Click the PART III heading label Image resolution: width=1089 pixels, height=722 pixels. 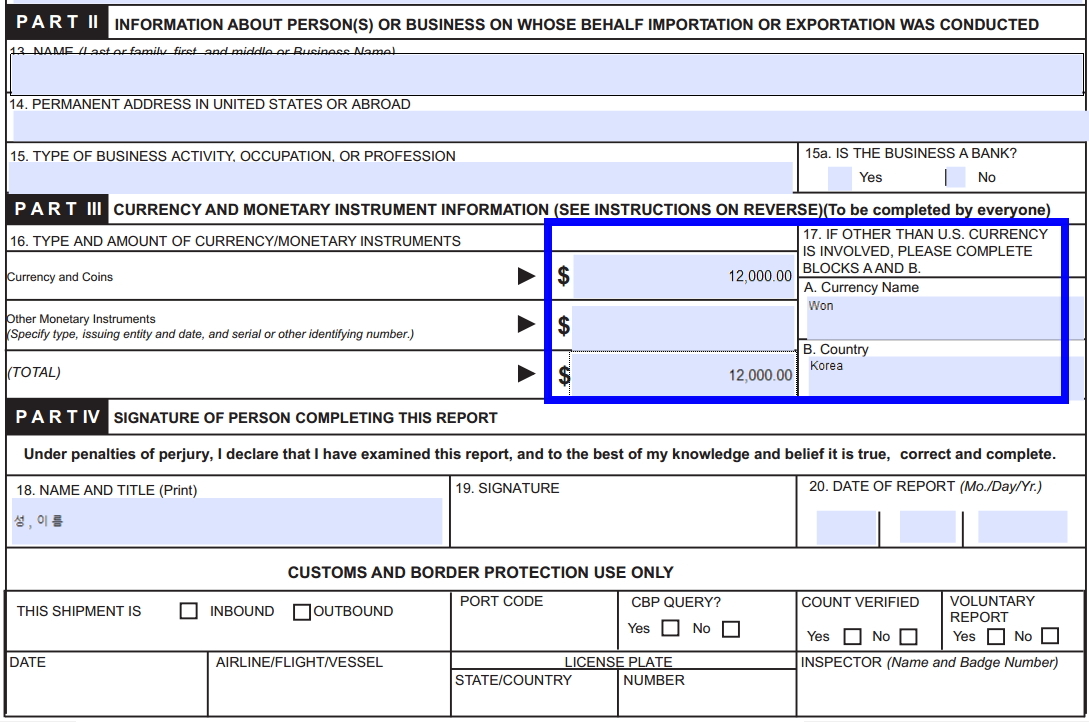58,209
